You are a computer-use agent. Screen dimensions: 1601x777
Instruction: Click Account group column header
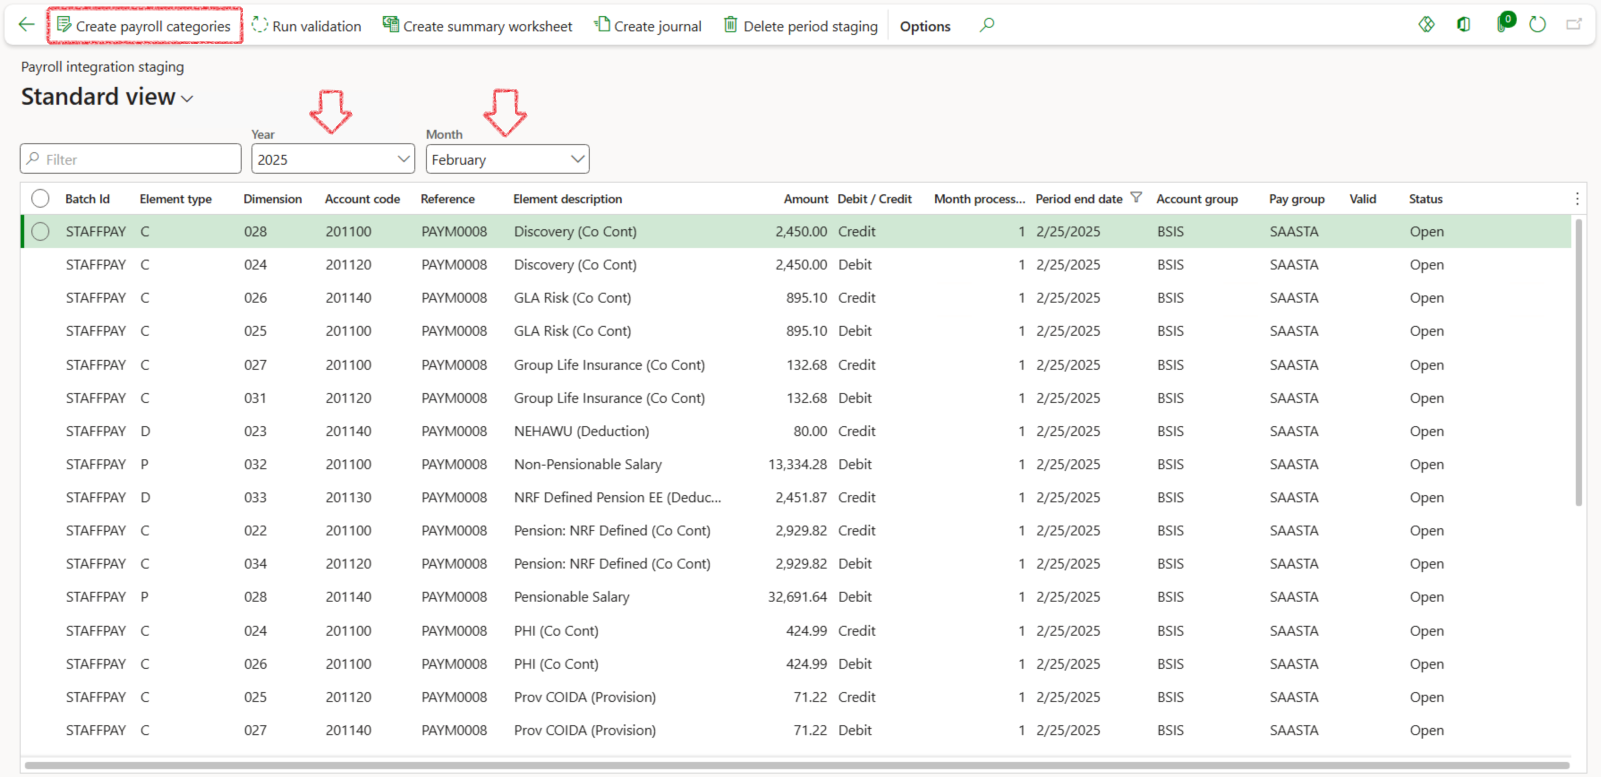click(x=1197, y=199)
